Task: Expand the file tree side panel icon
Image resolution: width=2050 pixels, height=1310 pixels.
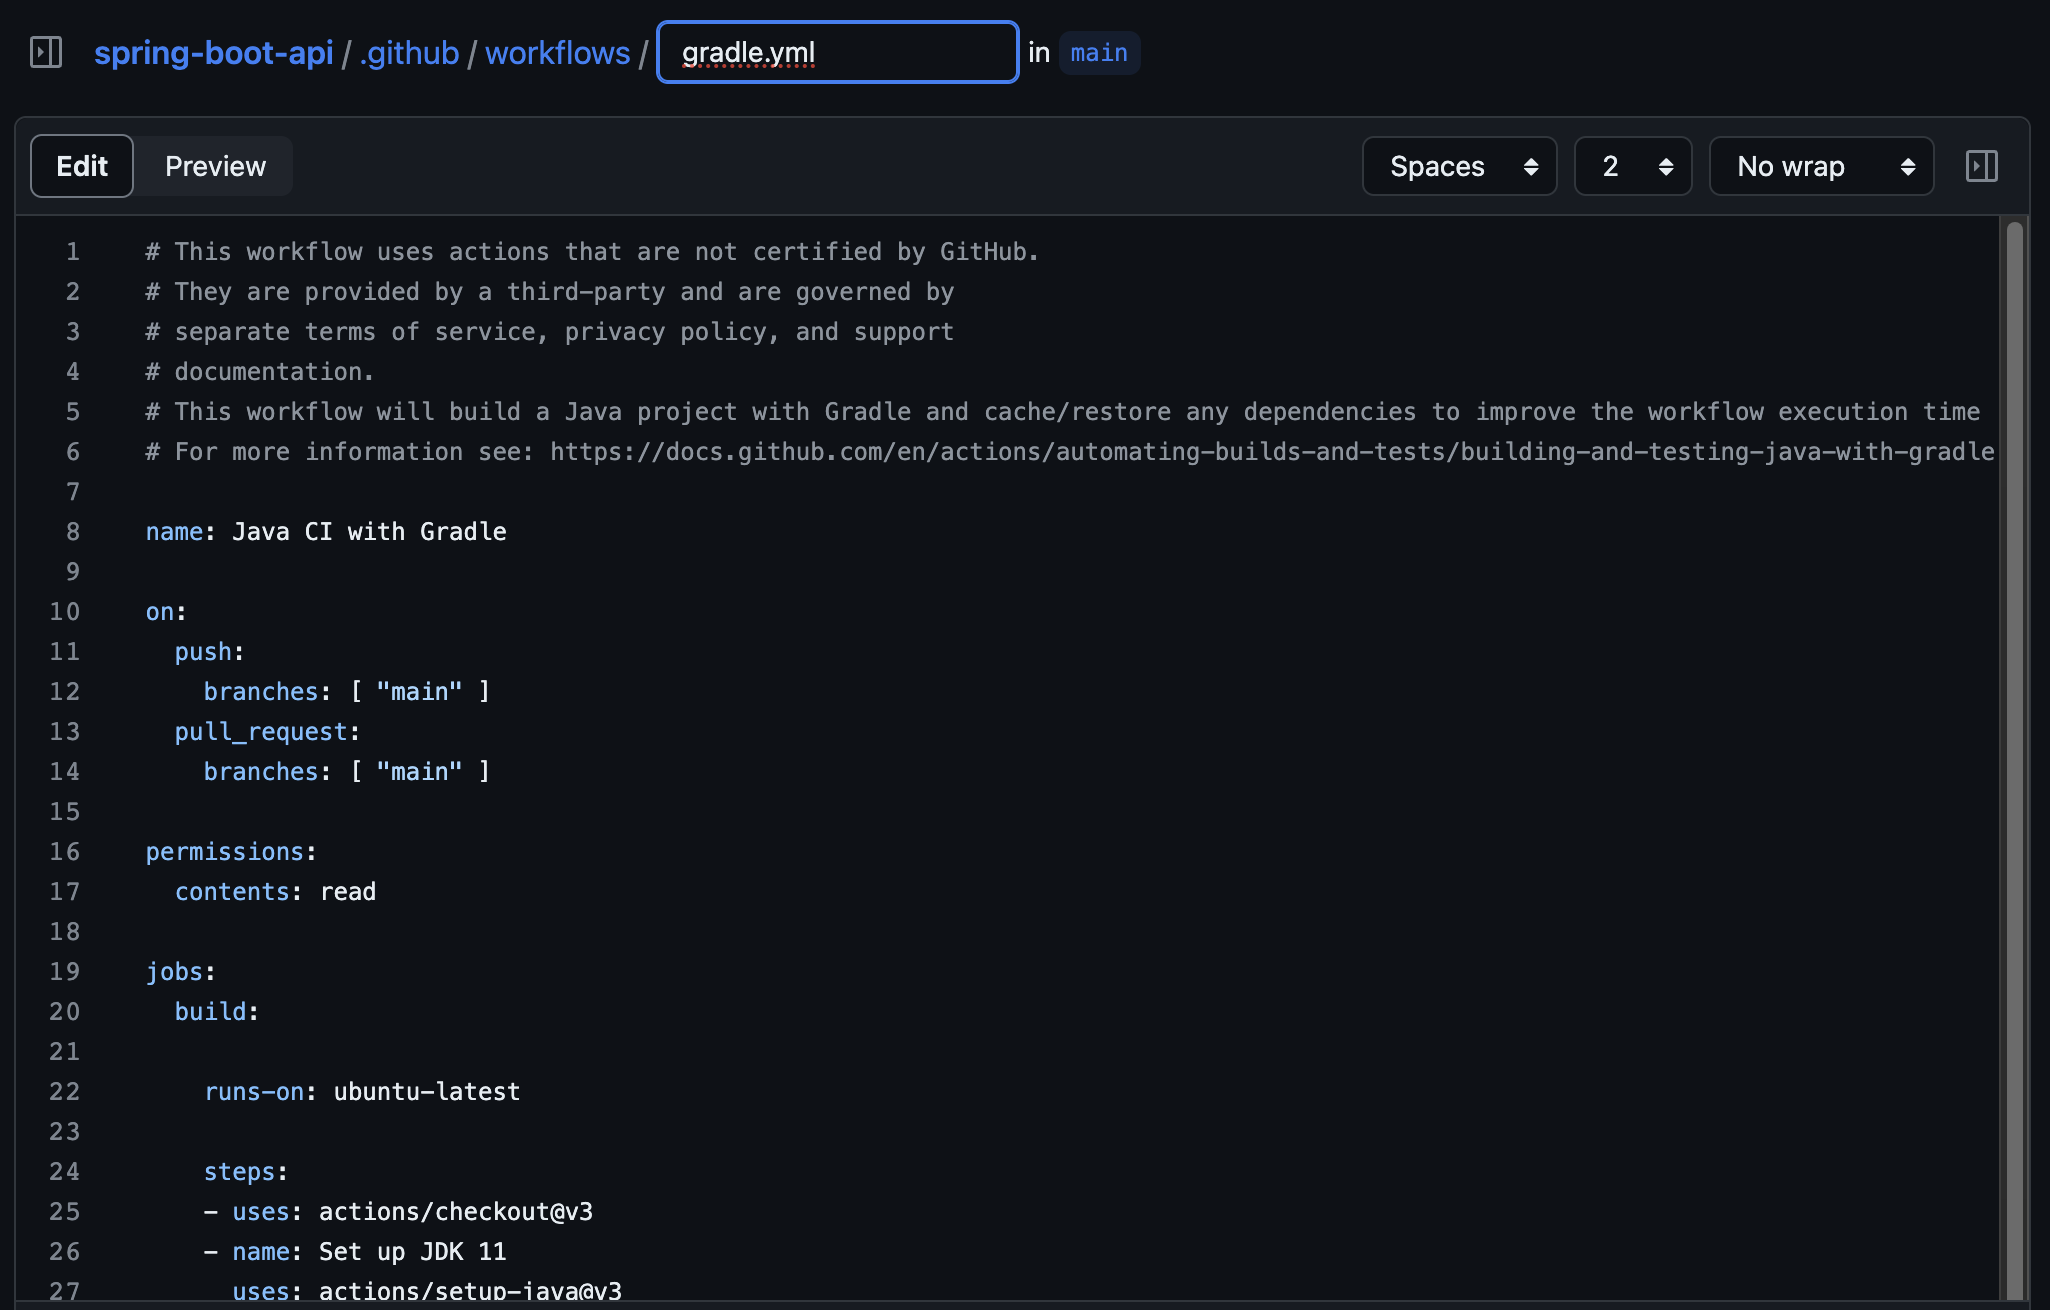Action: 46,52
